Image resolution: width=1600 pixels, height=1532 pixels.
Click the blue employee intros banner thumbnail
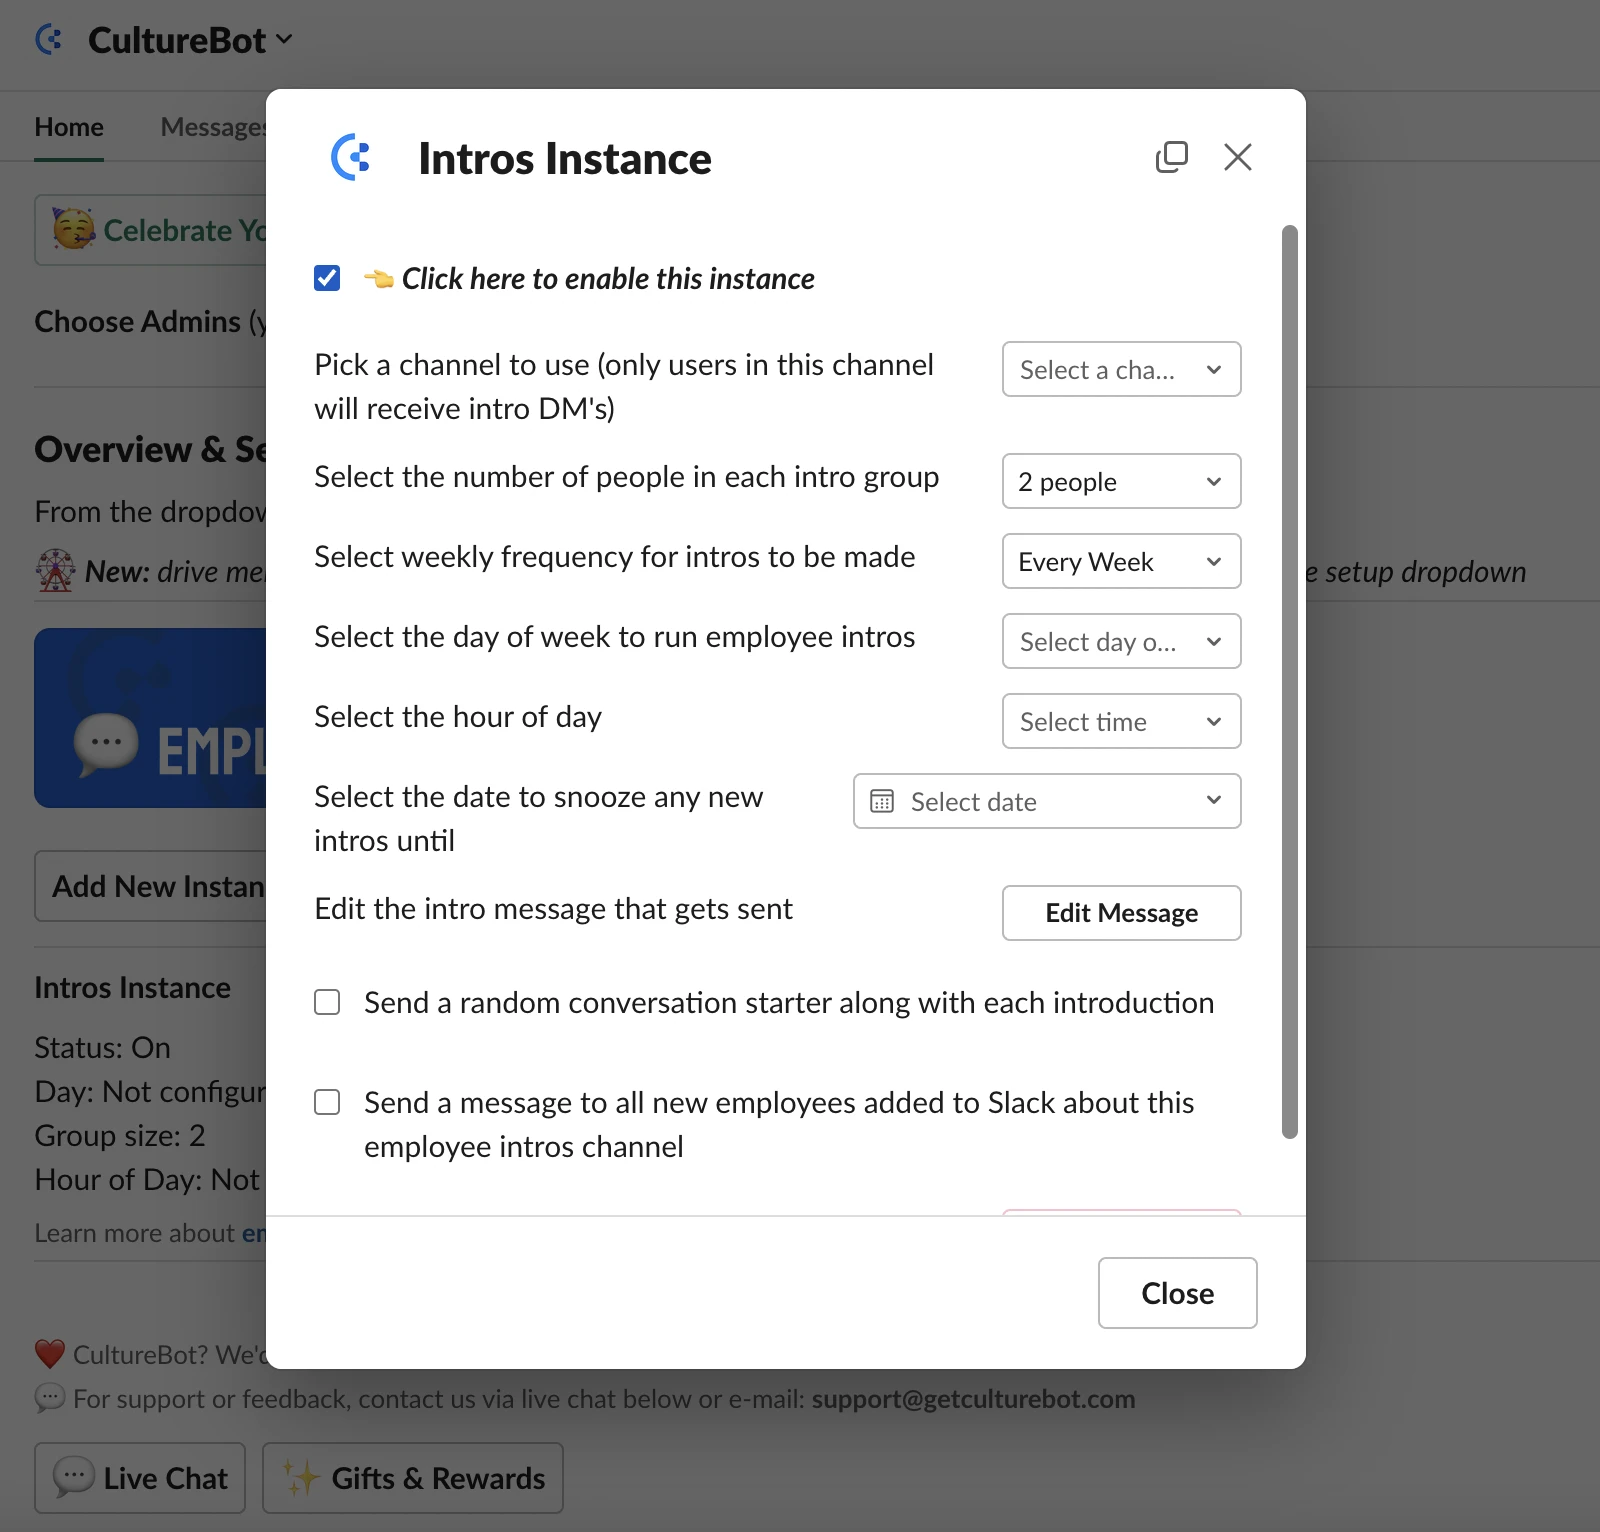(151, 718)
